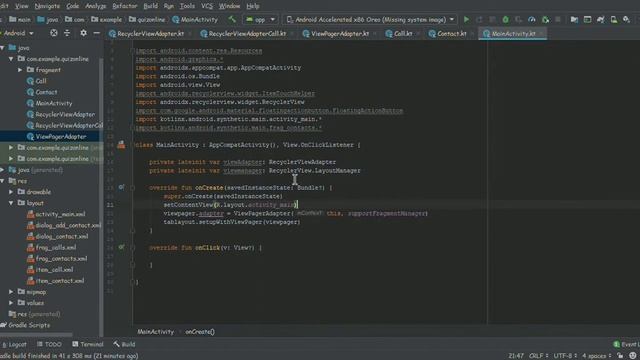
Task: Select frag_calls.xml layout file
Action: coord(56,247)
